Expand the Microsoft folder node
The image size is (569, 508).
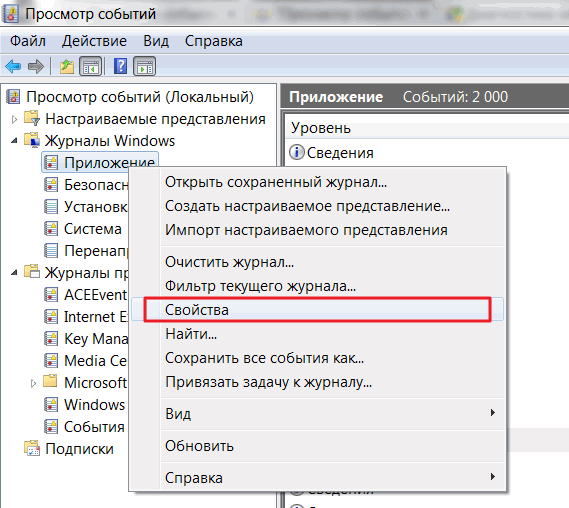33,383
